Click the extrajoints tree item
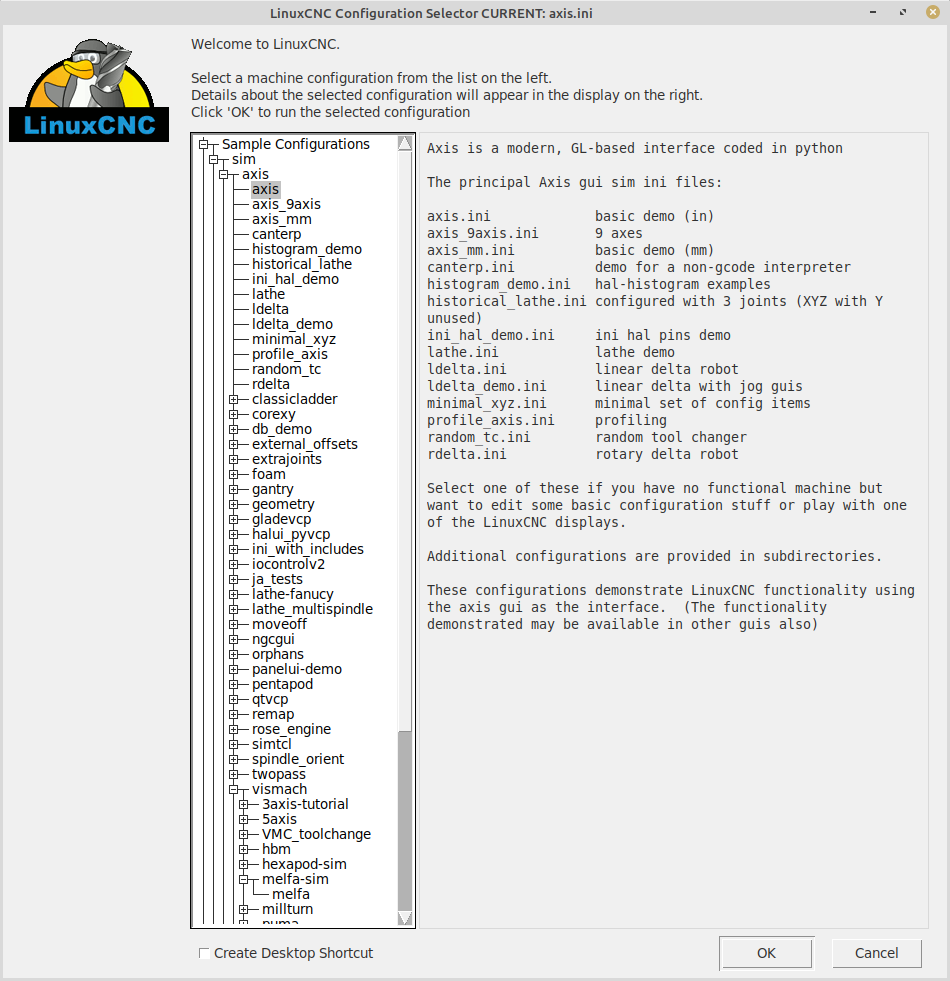Screen dimensions: 950x981 coord(287,459)
